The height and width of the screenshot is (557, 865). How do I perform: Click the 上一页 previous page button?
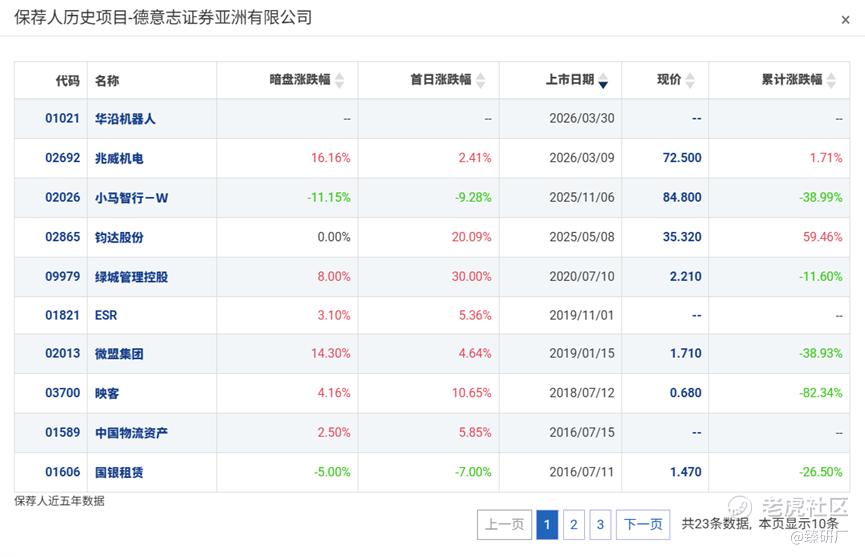504,524
